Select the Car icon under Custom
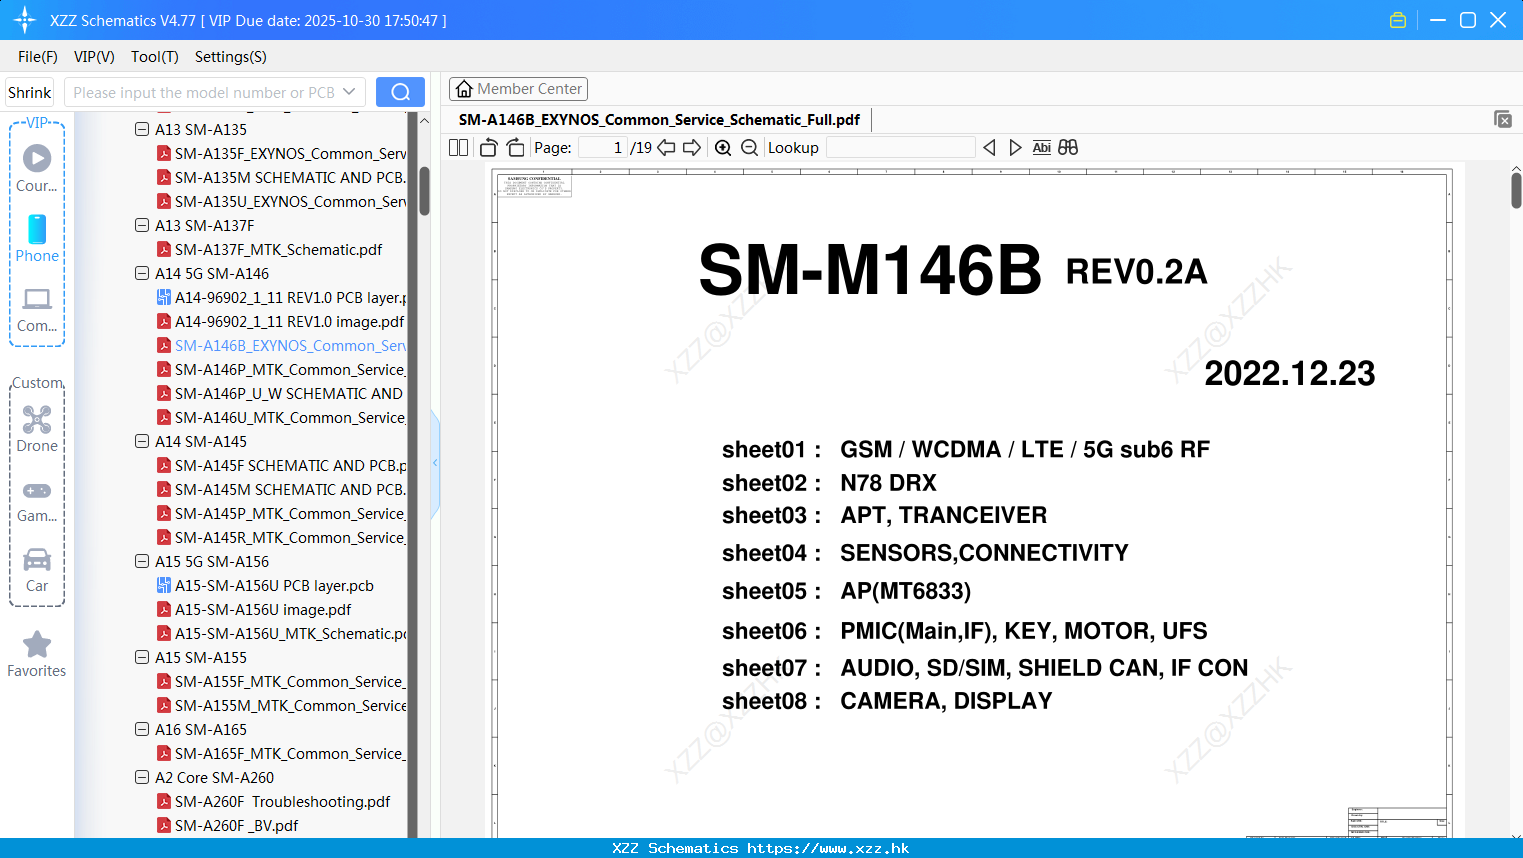 coord(37,560)
